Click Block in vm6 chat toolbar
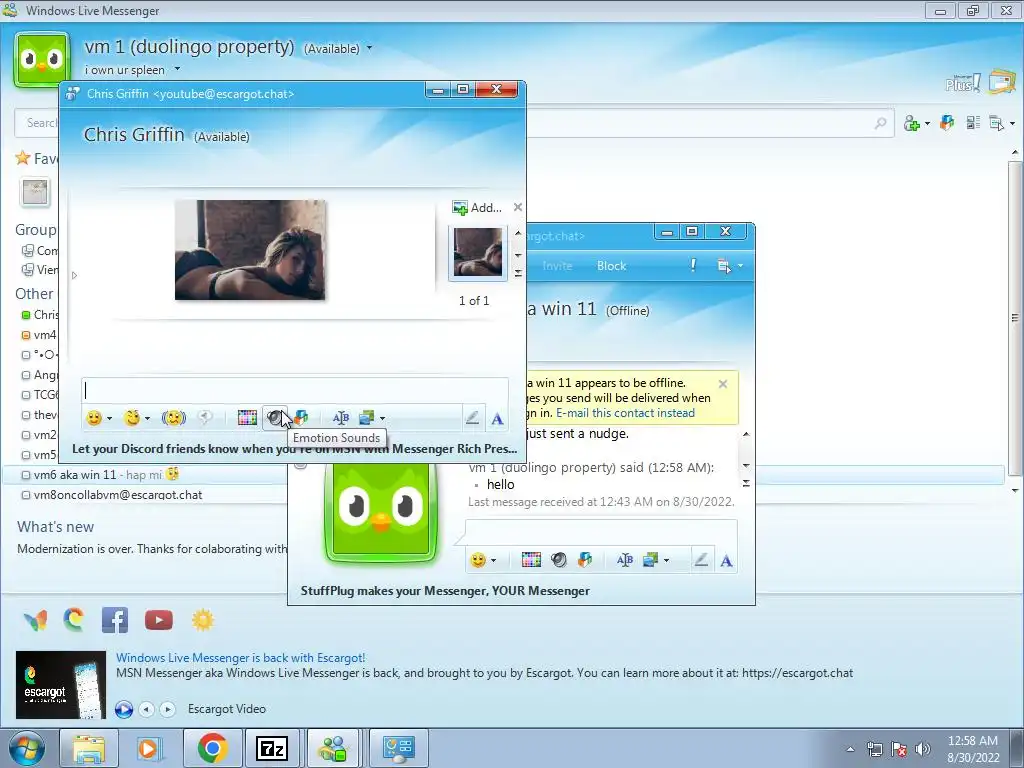This screenshot has width=1024, height=768. click(x=611, y=266)
